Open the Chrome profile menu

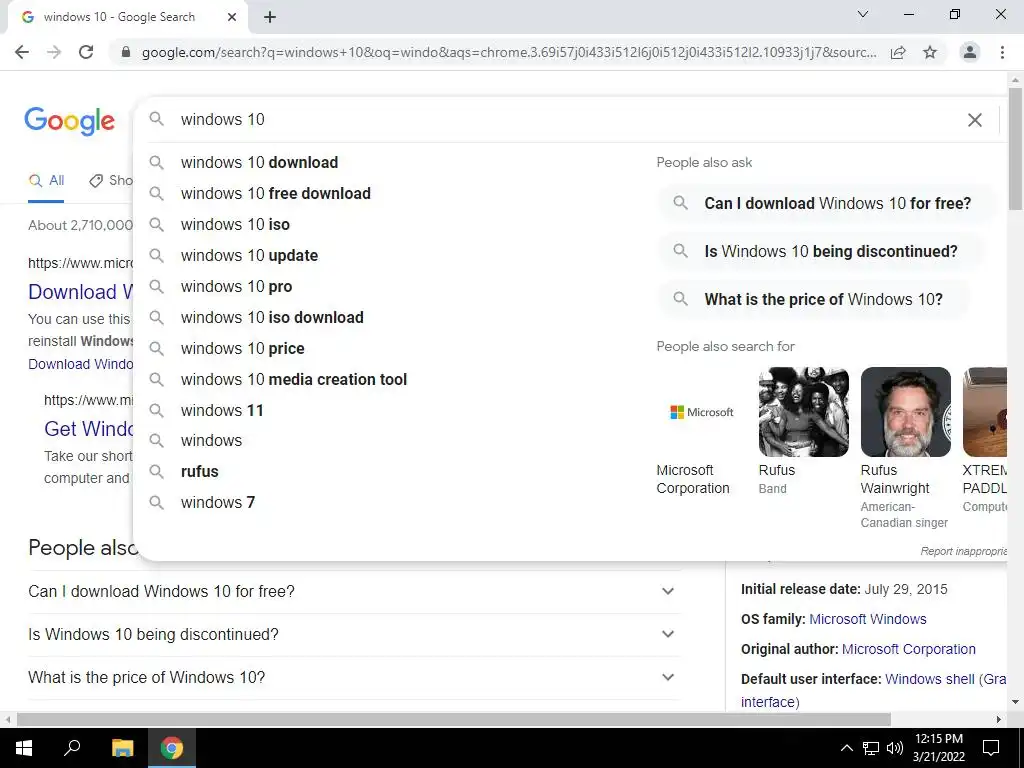pyautogui.click(x=970, y=52)
